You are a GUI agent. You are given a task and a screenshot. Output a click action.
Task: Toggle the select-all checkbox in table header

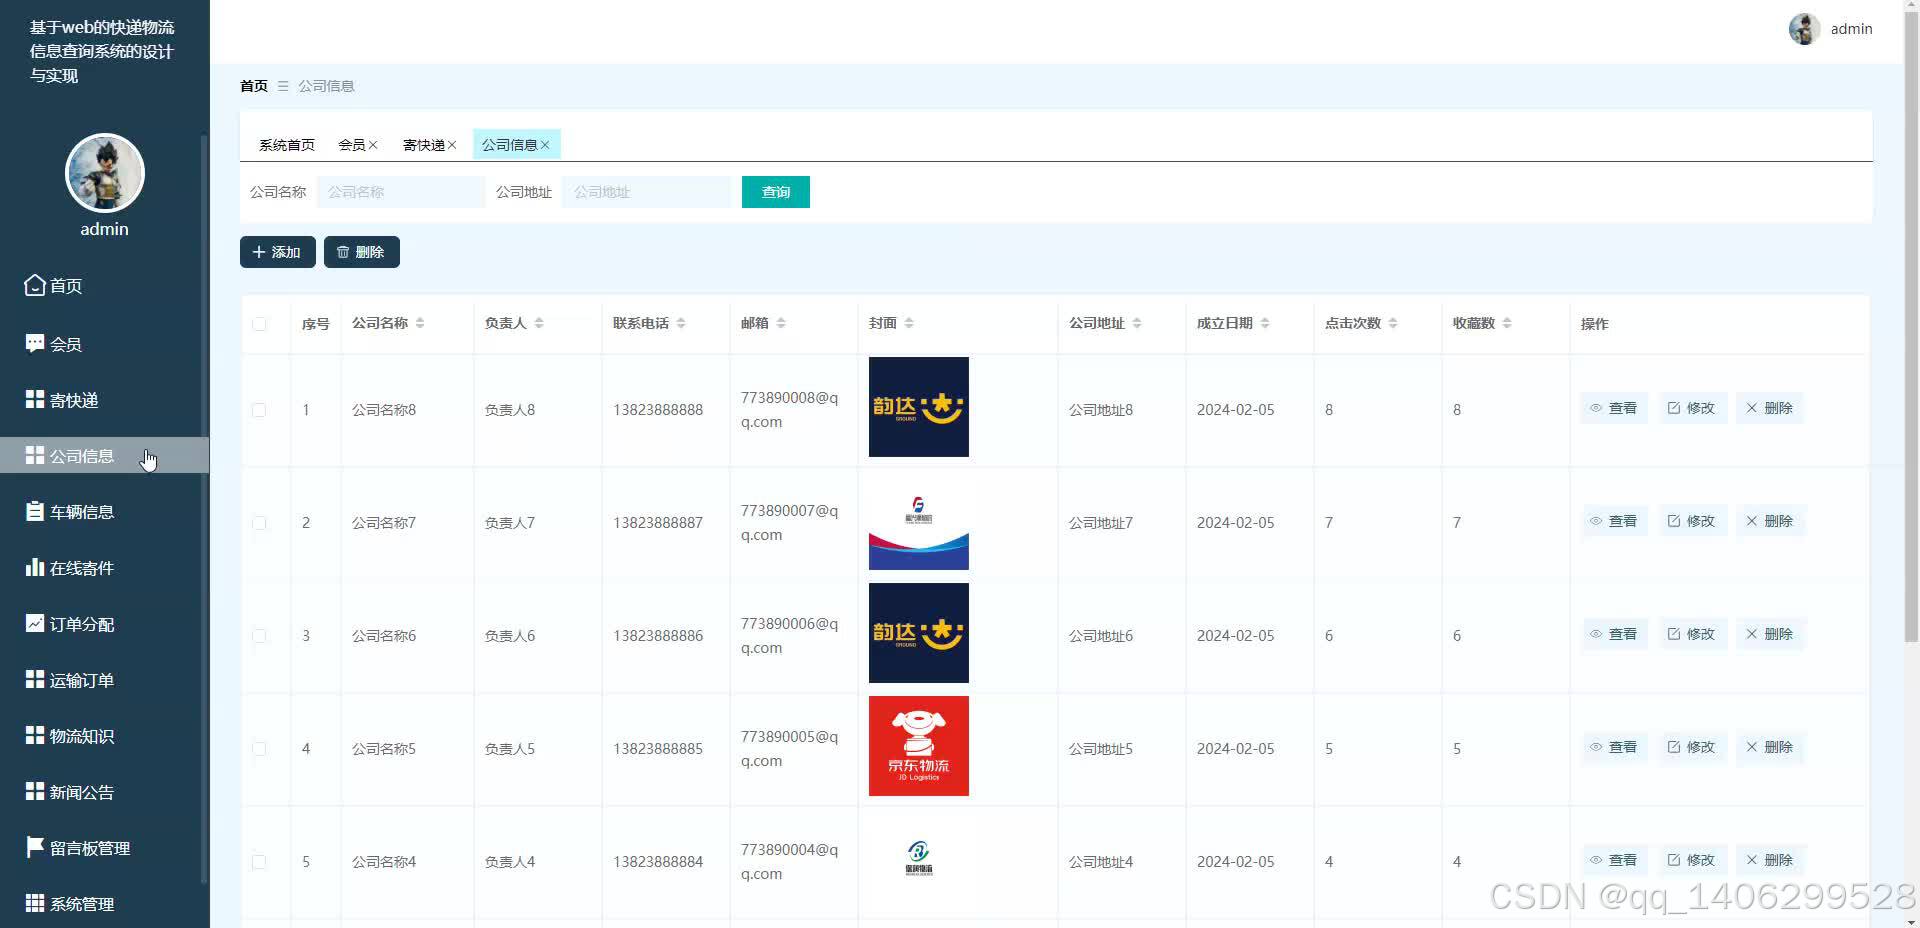coord(259,324)
